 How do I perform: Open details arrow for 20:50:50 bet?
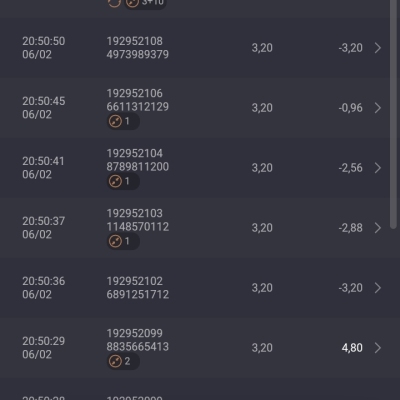tap(378, 48)
